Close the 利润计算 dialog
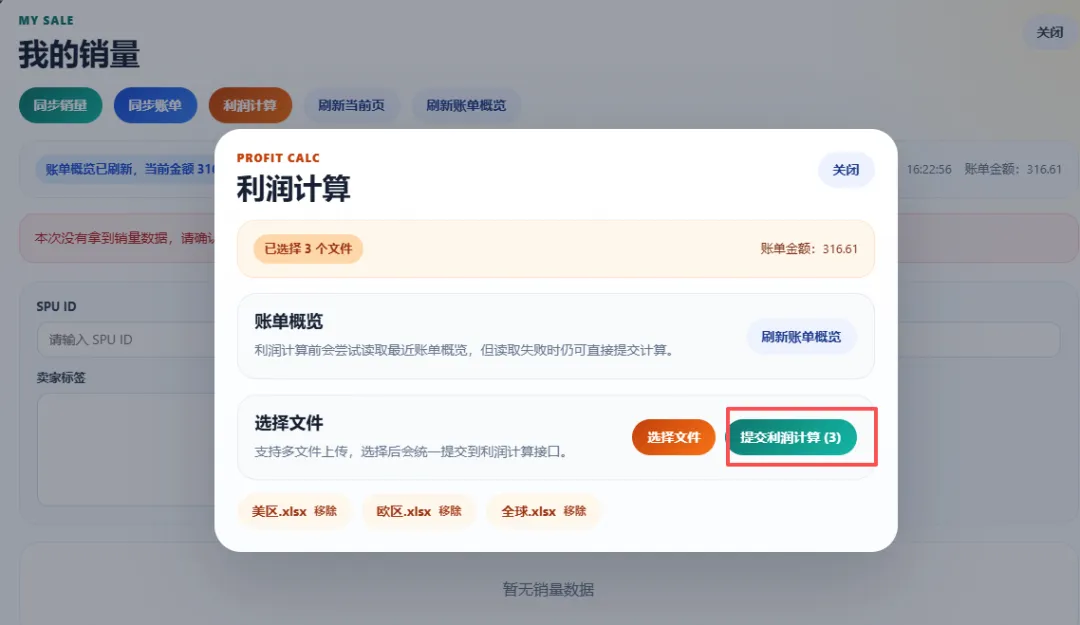Viewport: 1080px width, 625px height. pyautogui.click(x=846, y=170)
